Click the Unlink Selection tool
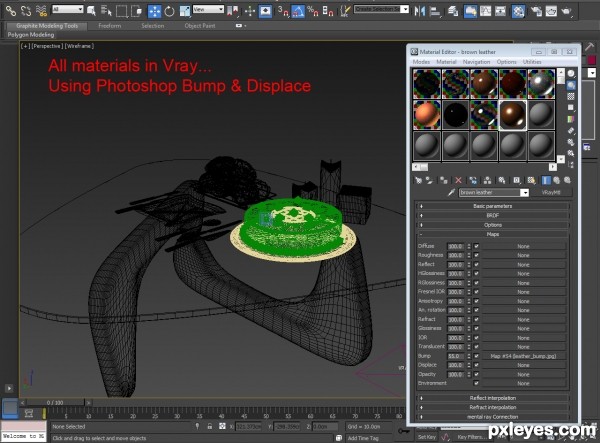 [x=26, y=11]
